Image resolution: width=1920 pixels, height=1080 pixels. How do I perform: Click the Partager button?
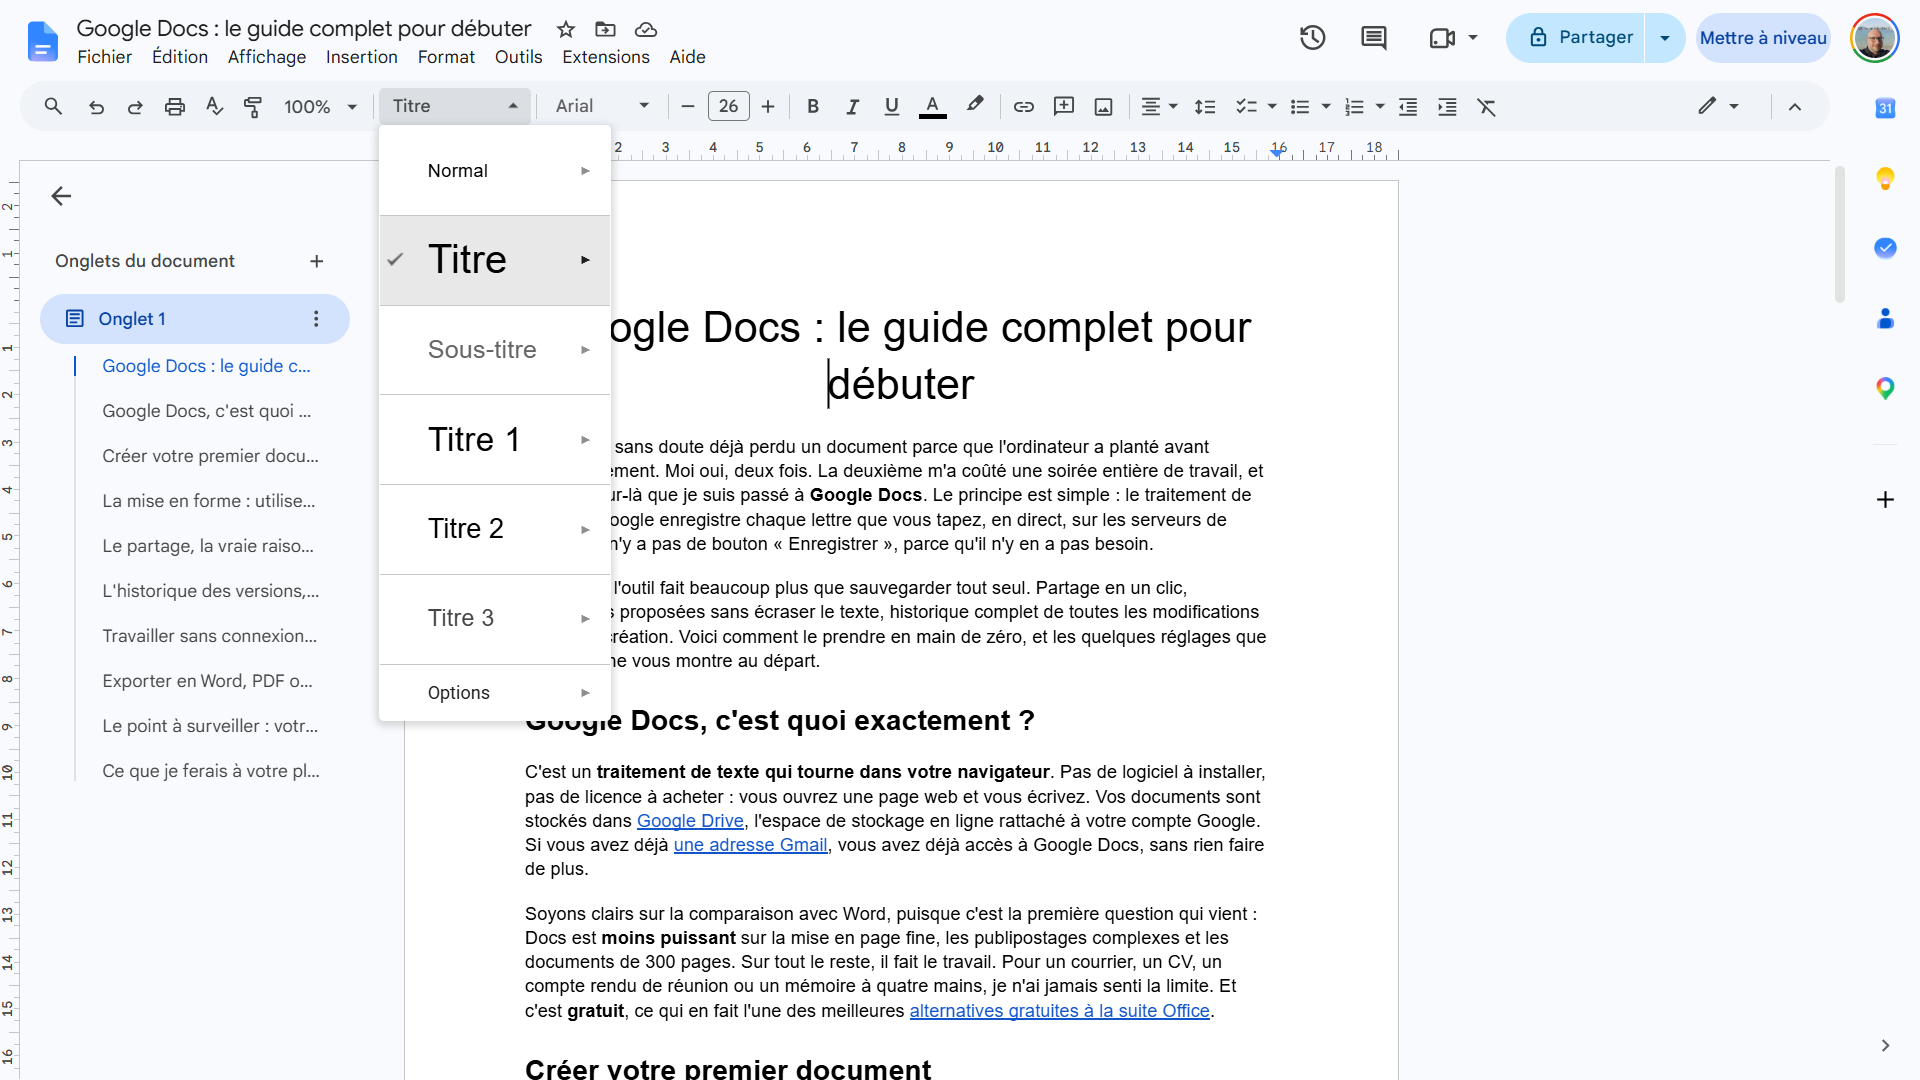tap(1576, 38)
